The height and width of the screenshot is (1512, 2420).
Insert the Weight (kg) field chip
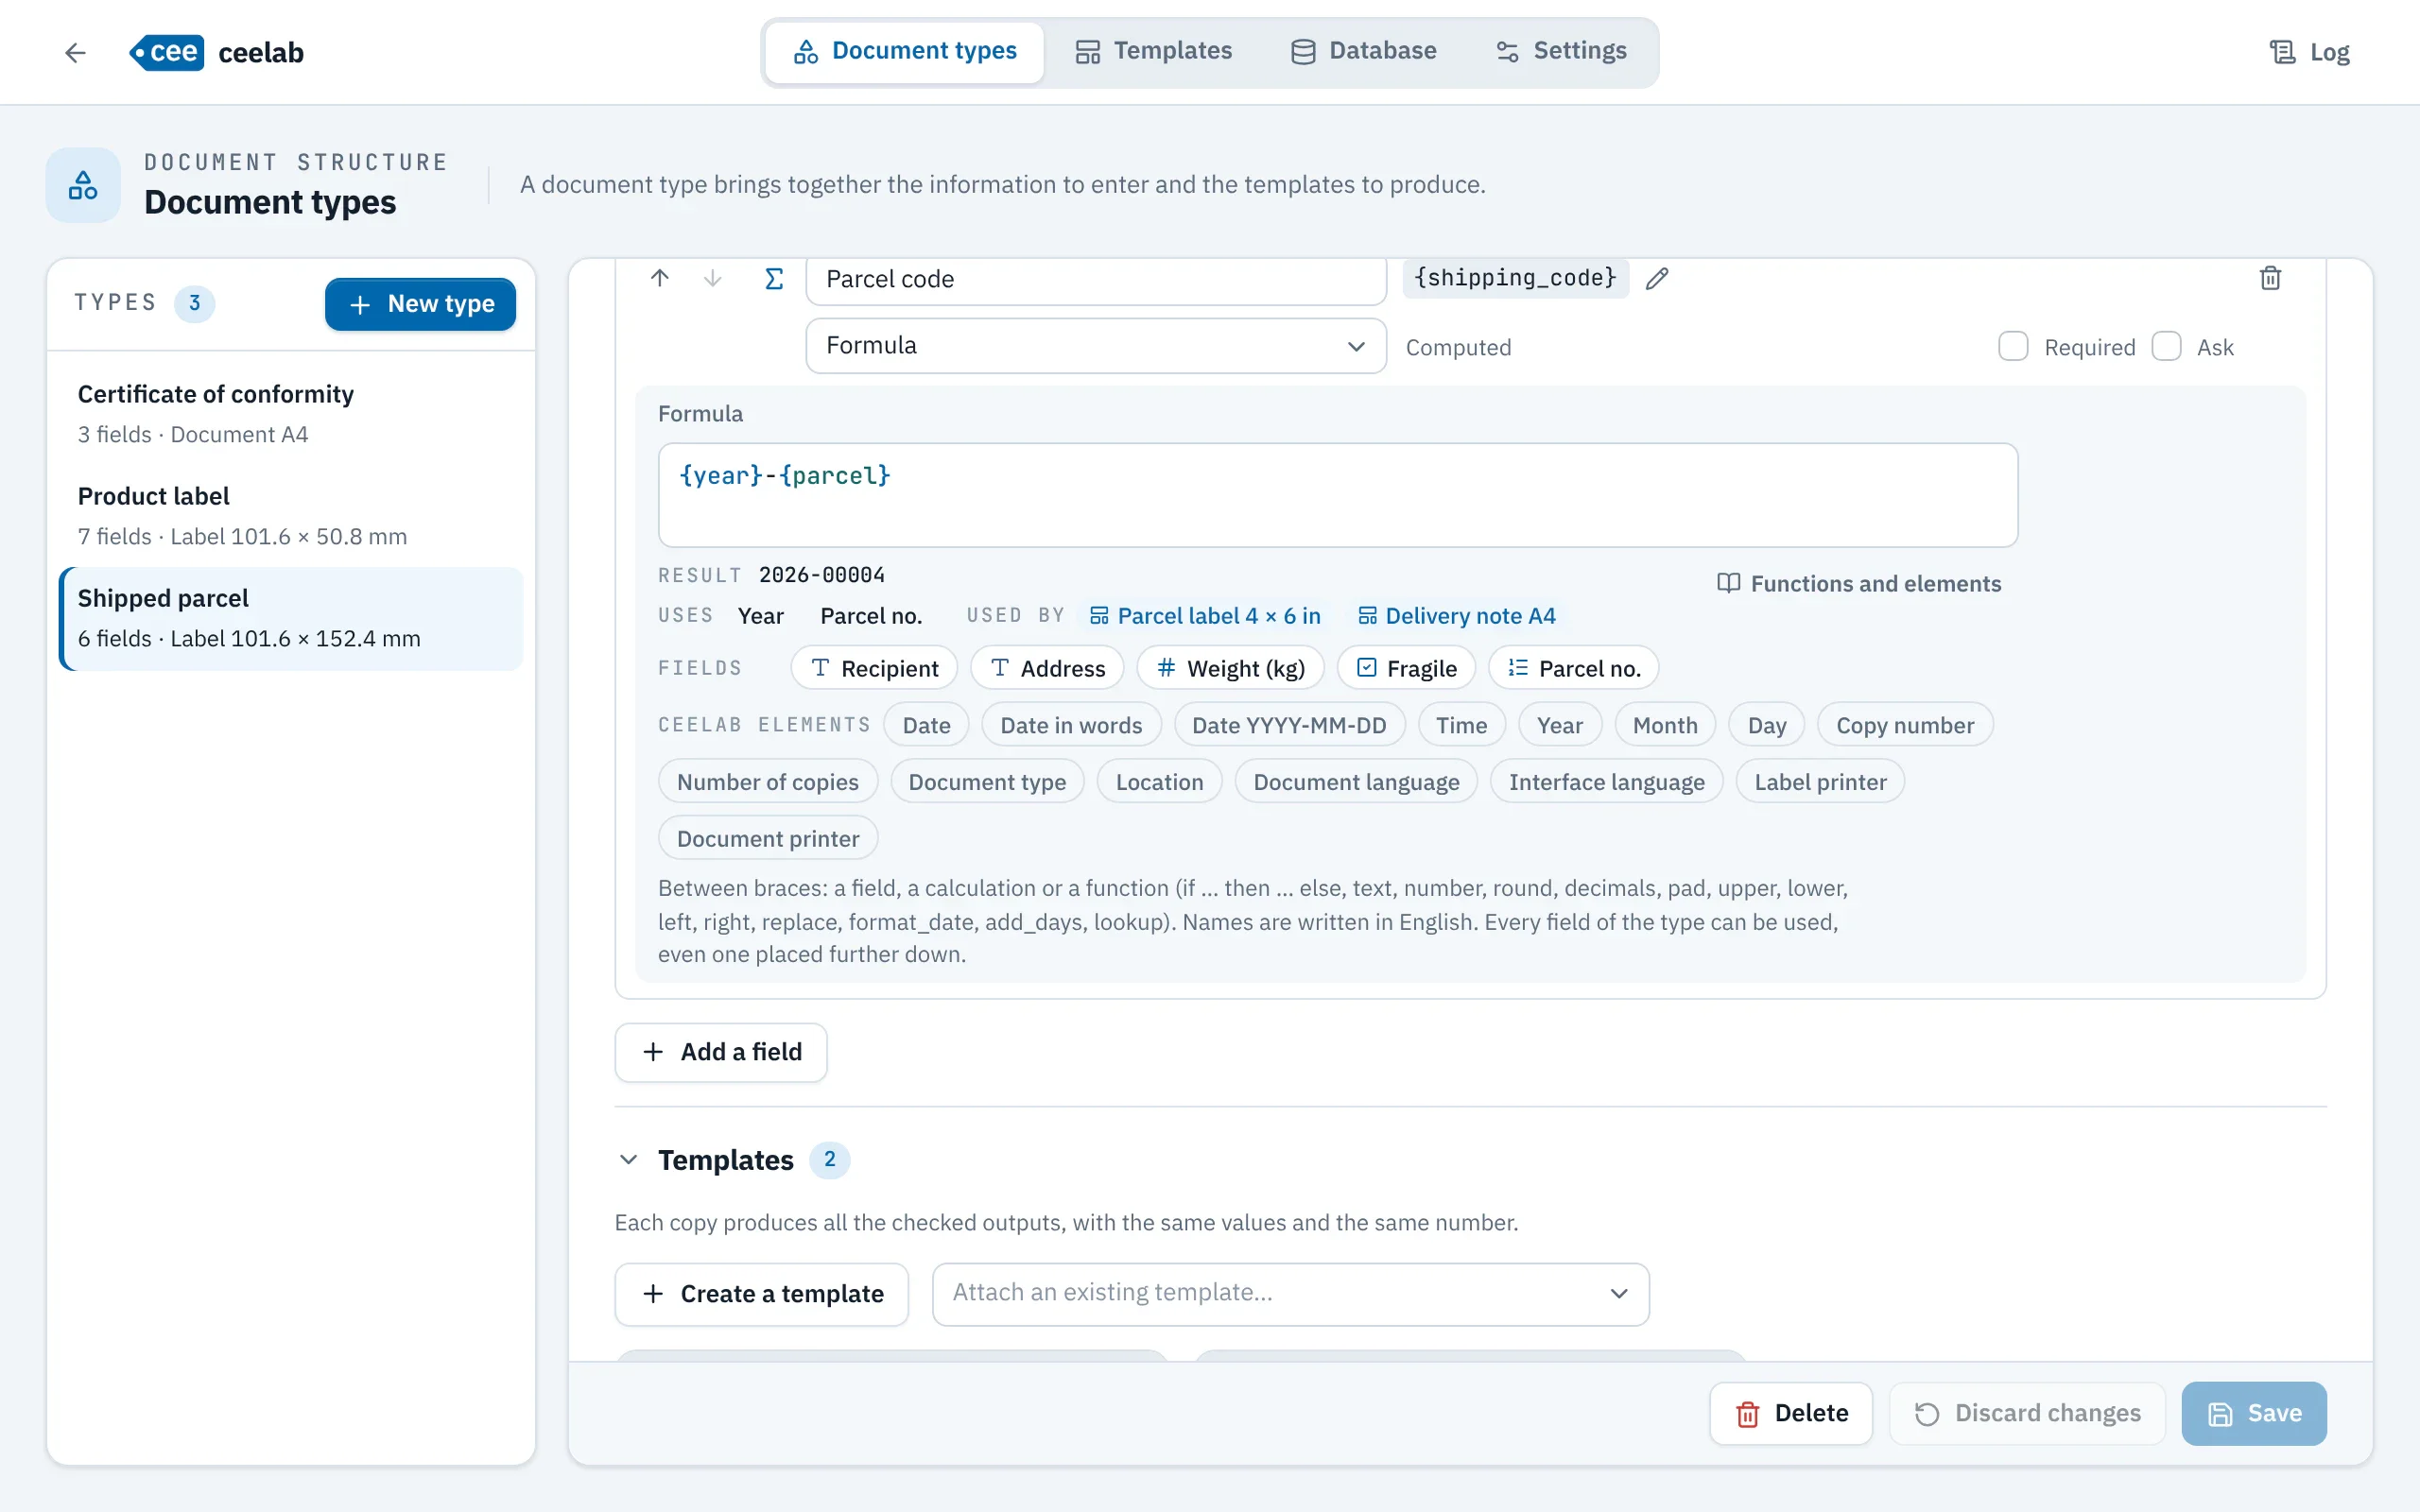pyautogui.click(x=1230, y=668)
